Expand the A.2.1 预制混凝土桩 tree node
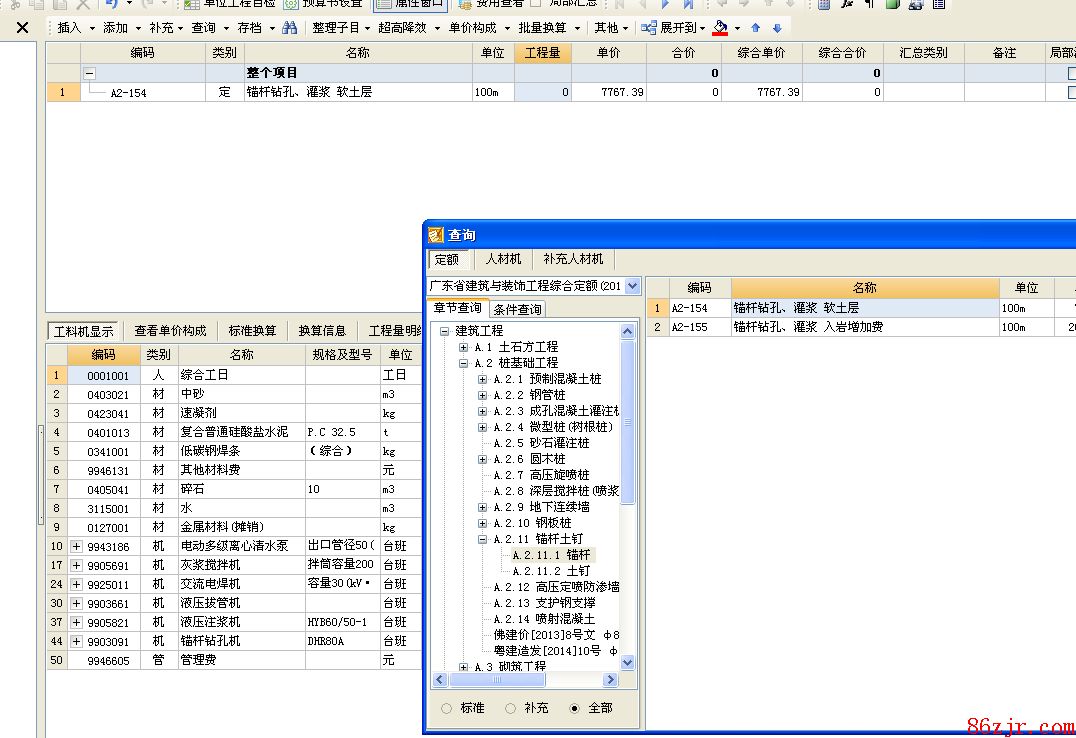Viewport: 1076px width, 738px height. 482,379
